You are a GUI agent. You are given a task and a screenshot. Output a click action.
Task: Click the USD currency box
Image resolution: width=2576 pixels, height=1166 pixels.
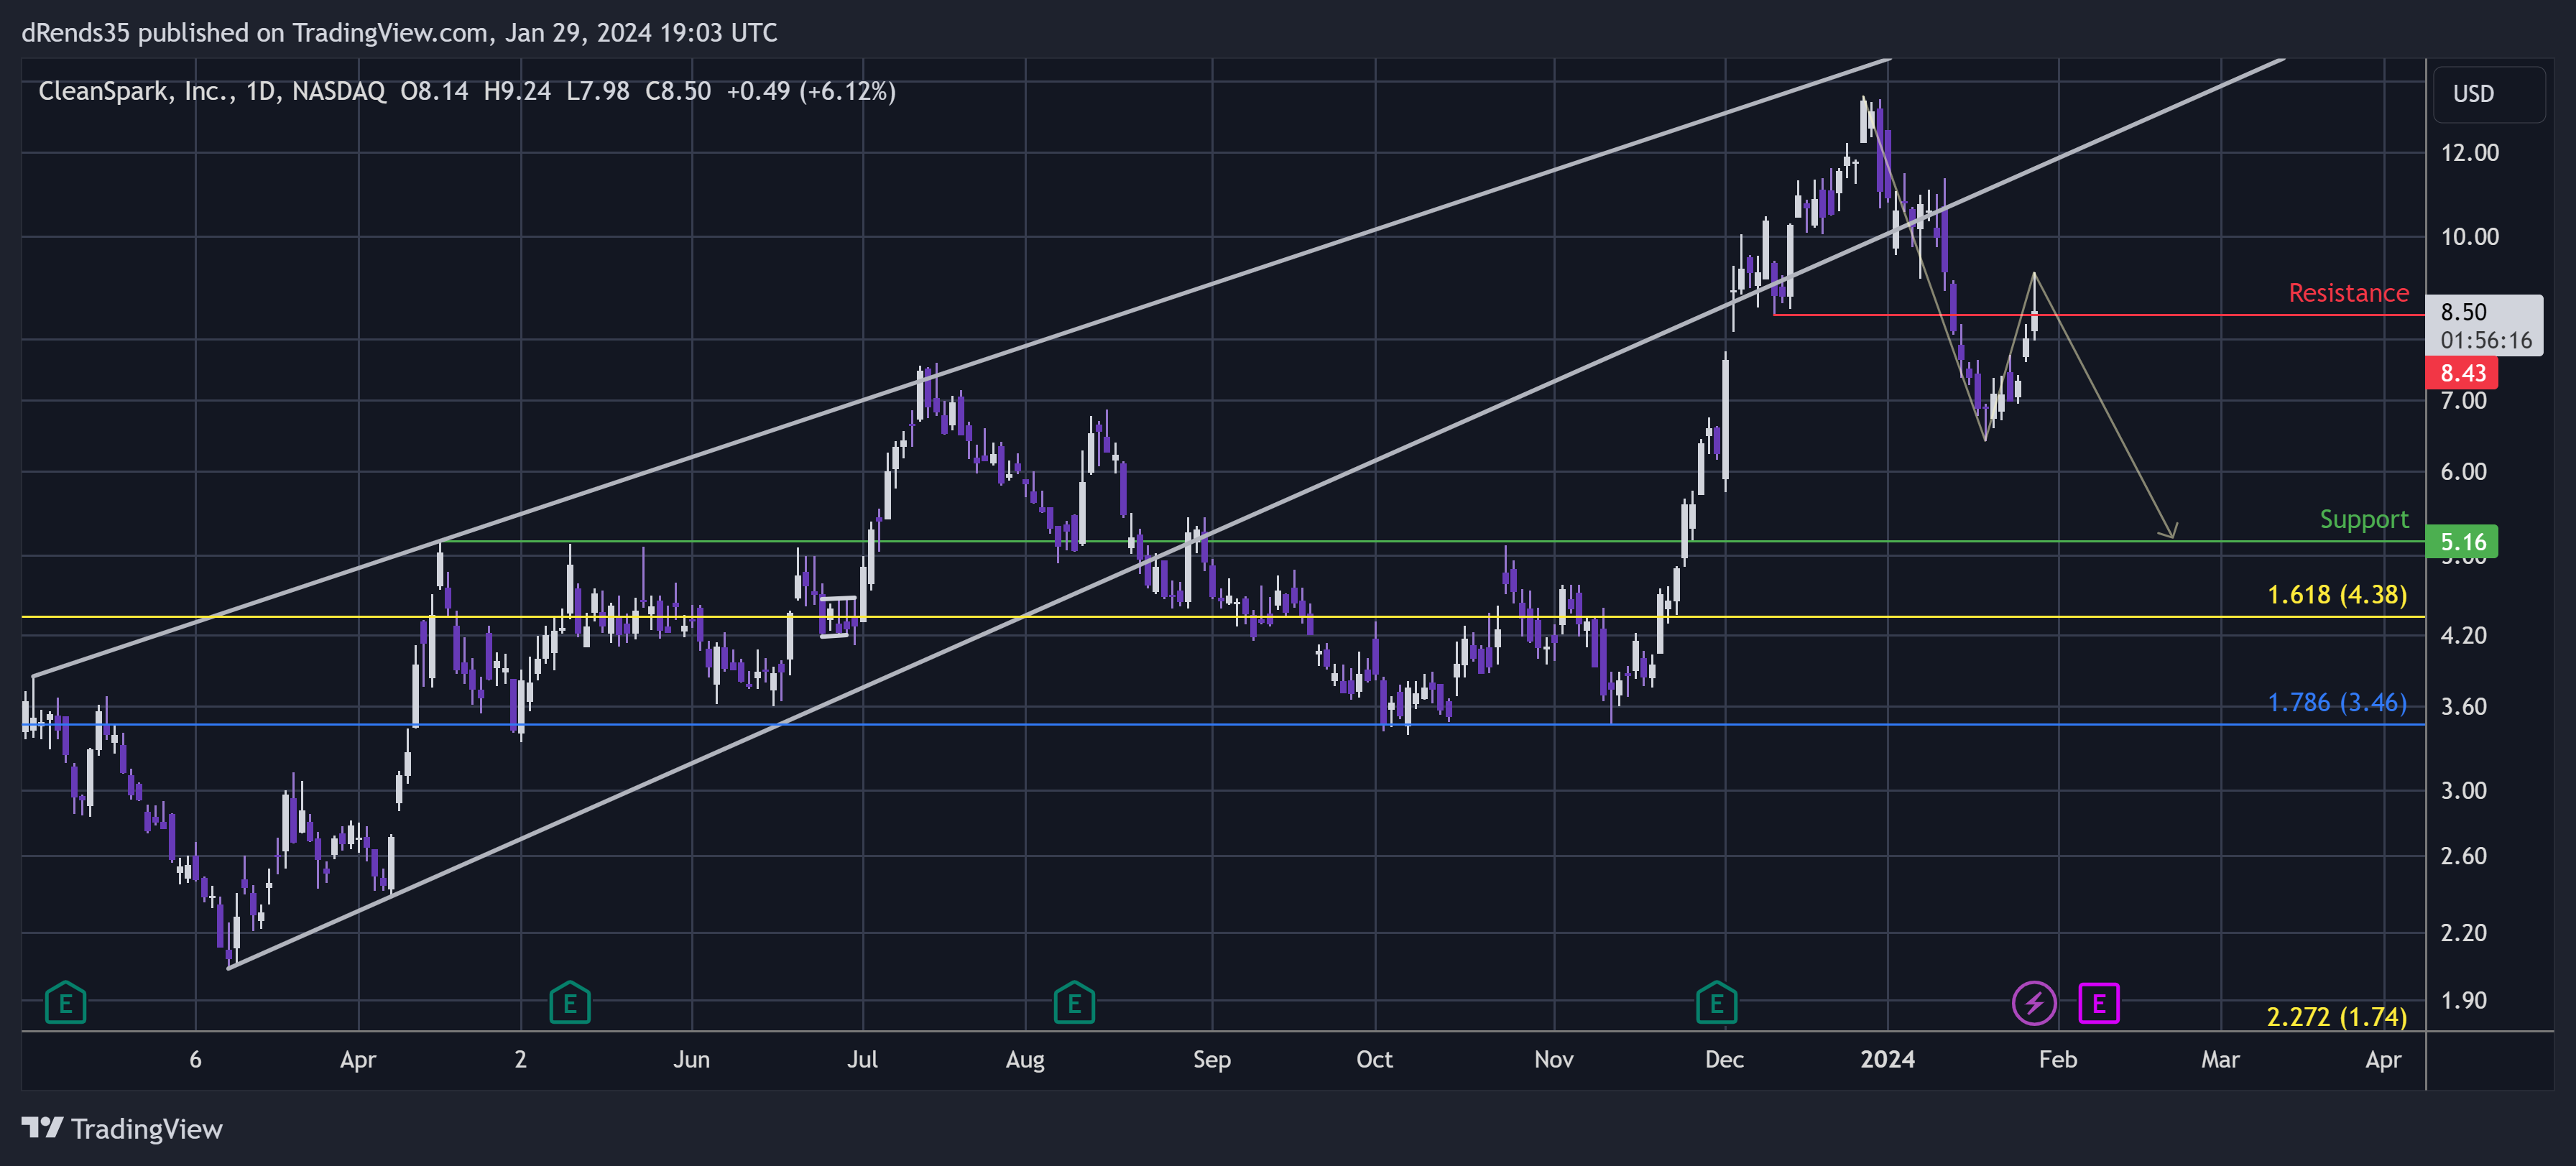click(2489, 94)
